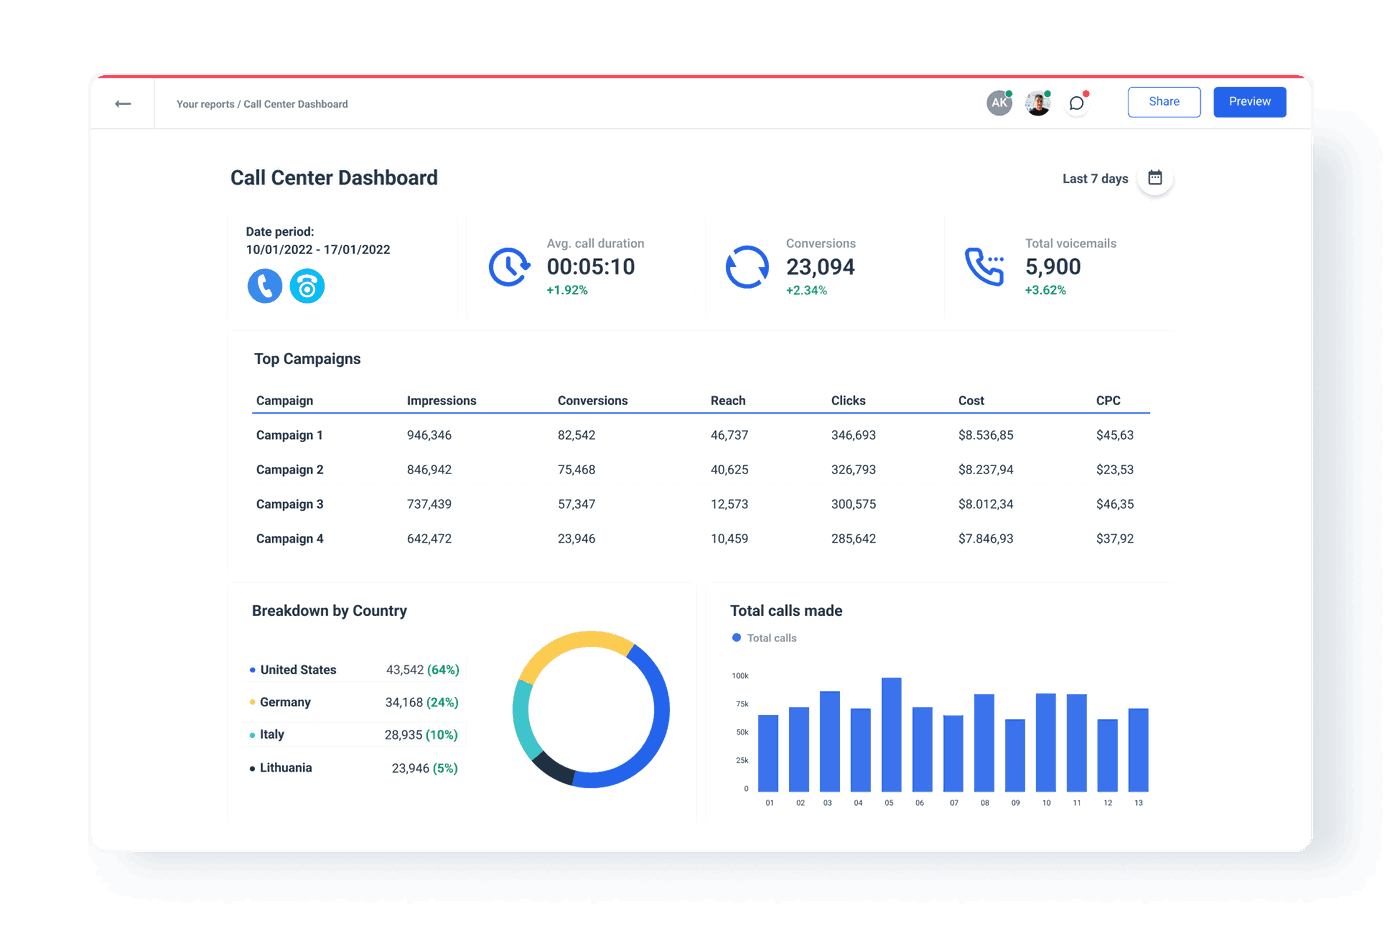Click the voicemail handset icon
Screen dimensions: 1400x926
pos(984,267)
